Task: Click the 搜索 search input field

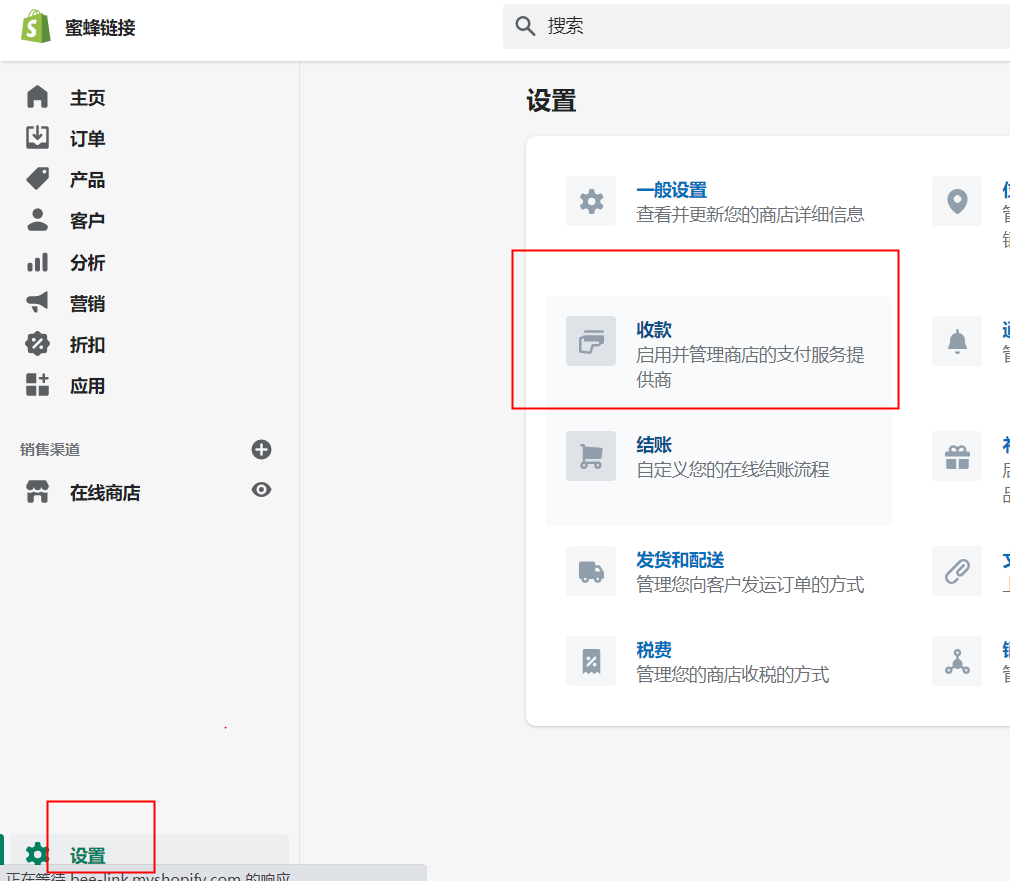Action: (756, 26)
